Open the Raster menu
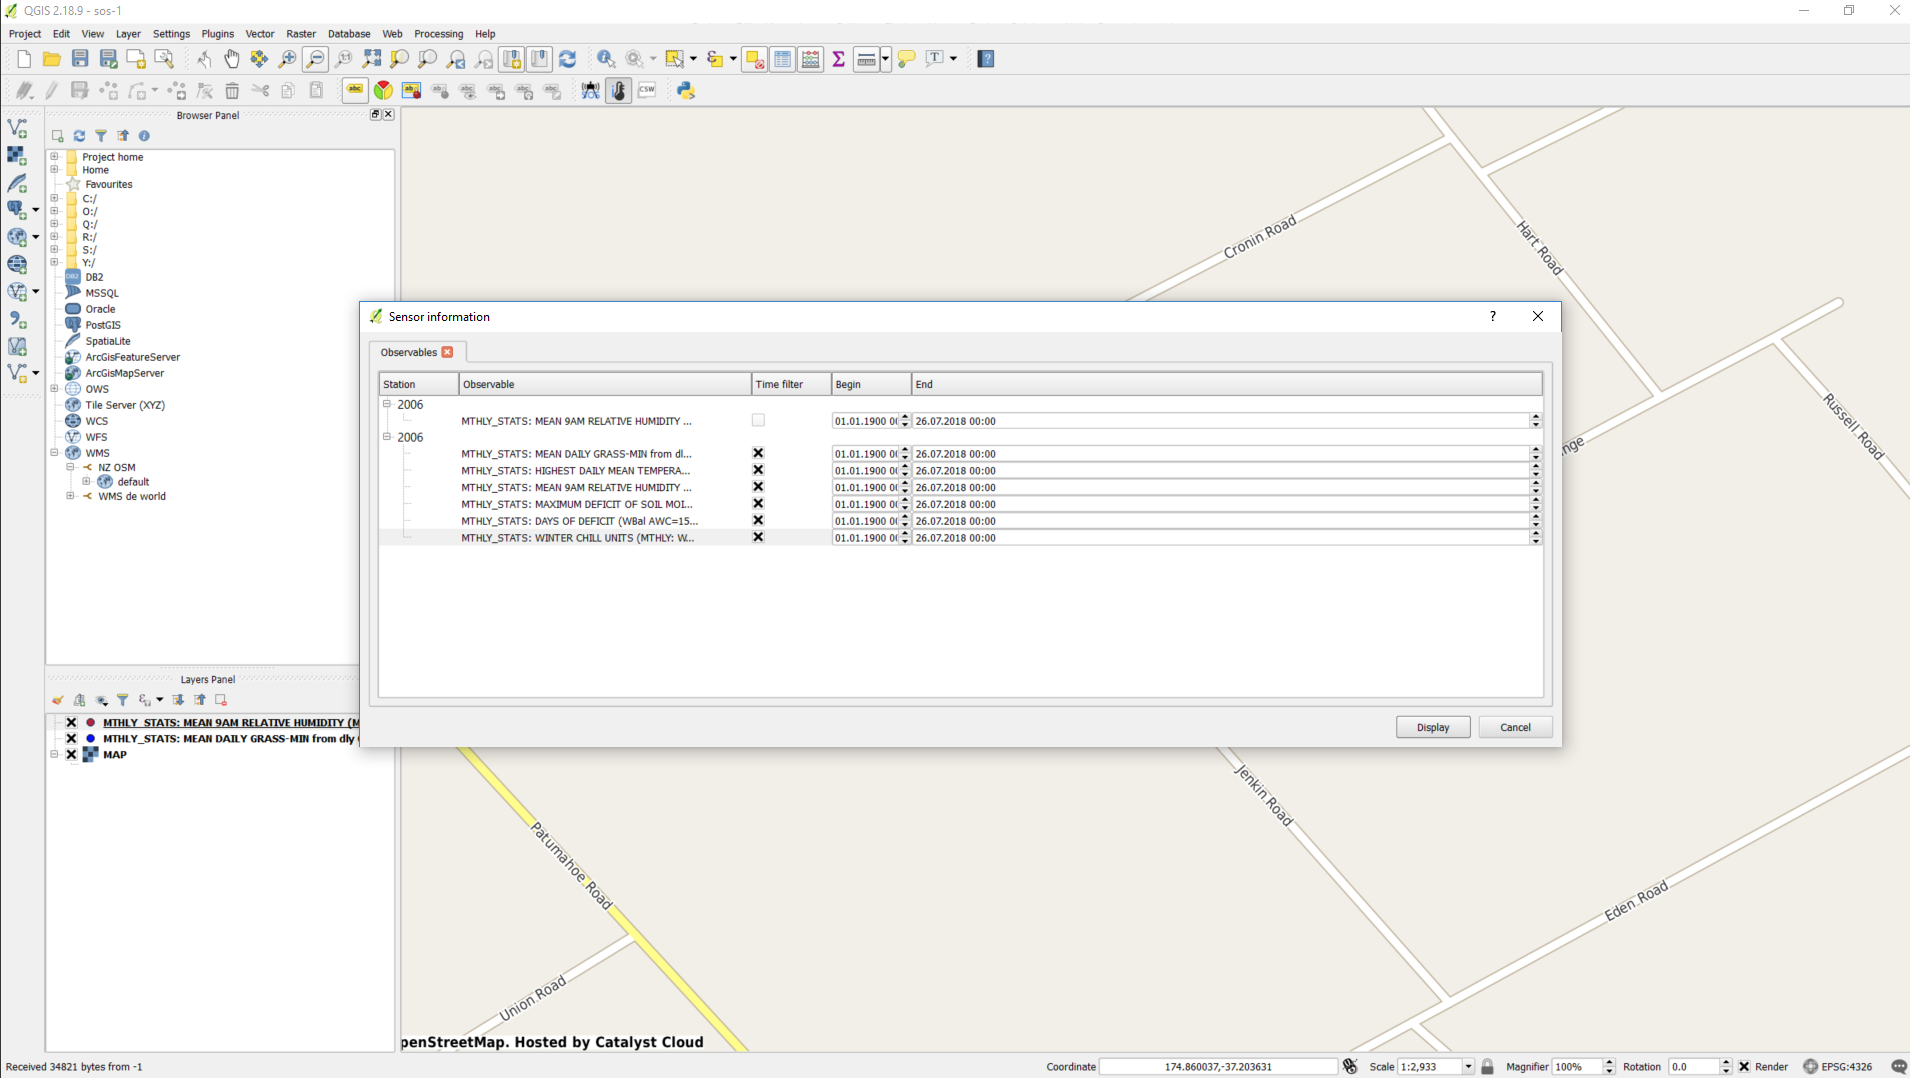Screen dimensions: 1910x1078 tap(301, 34)
